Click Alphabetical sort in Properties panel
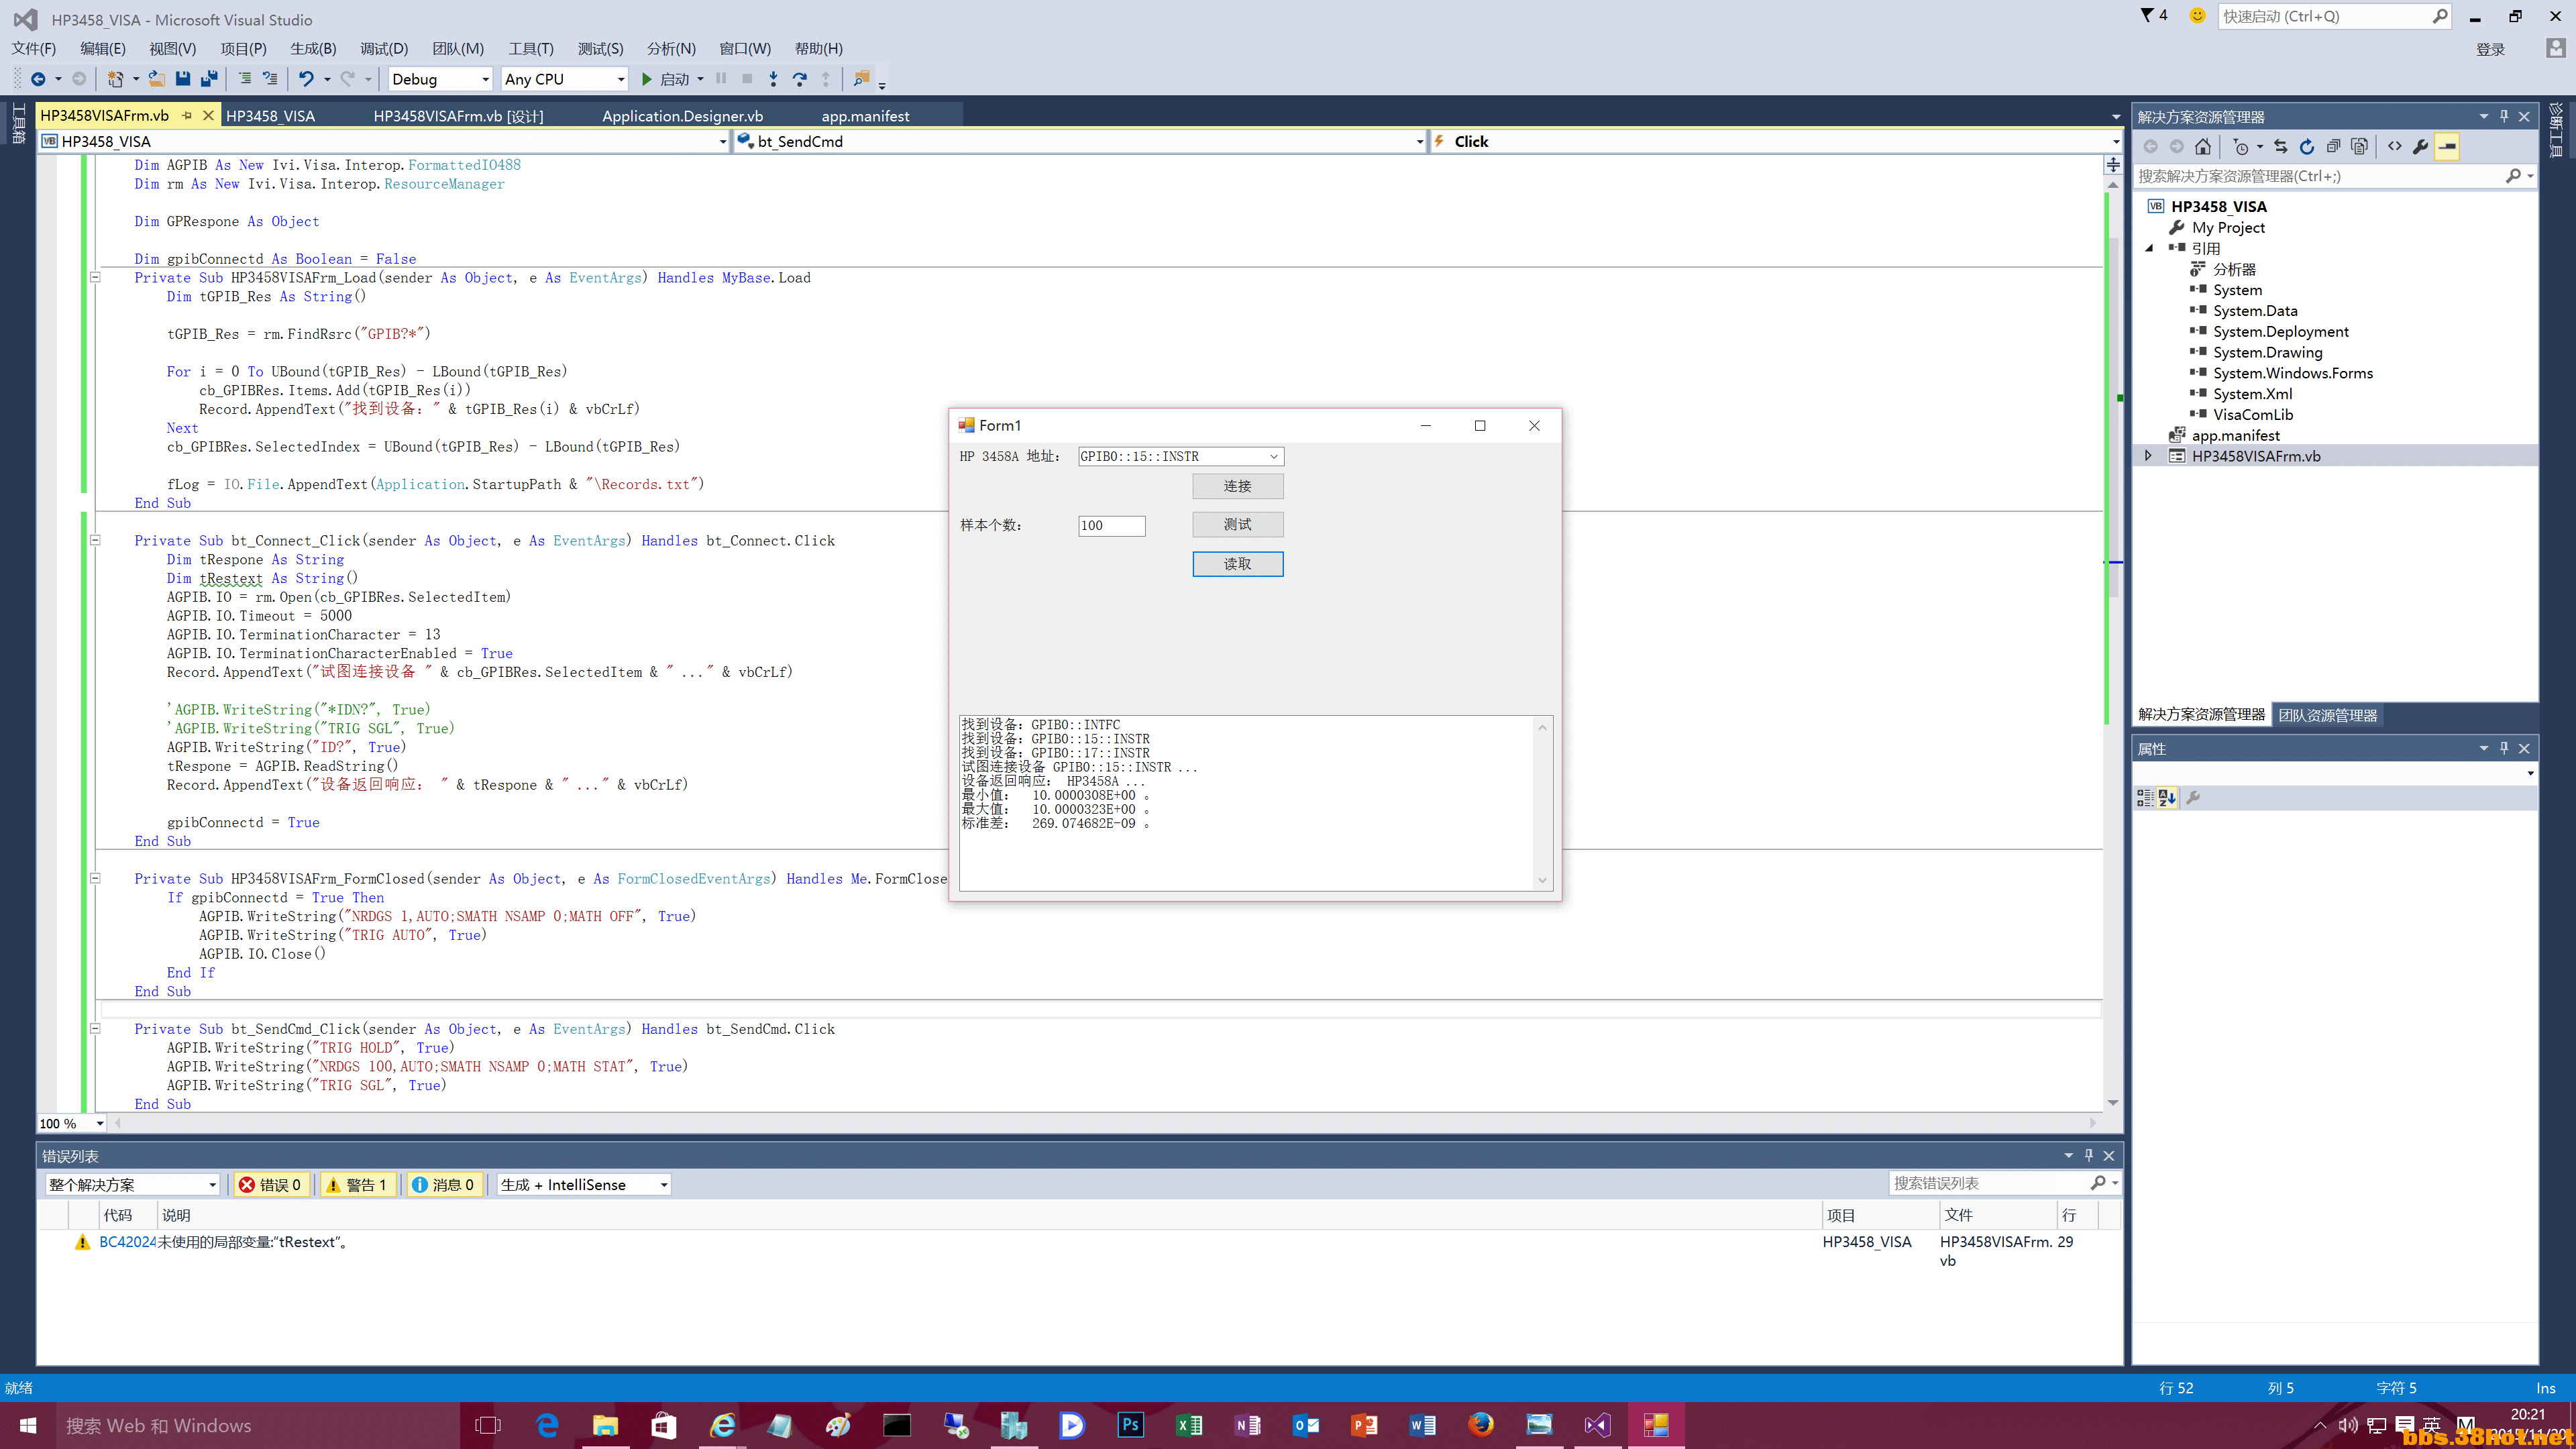The width and height of the screenshot is (2576, 1449). point(2167,797)
